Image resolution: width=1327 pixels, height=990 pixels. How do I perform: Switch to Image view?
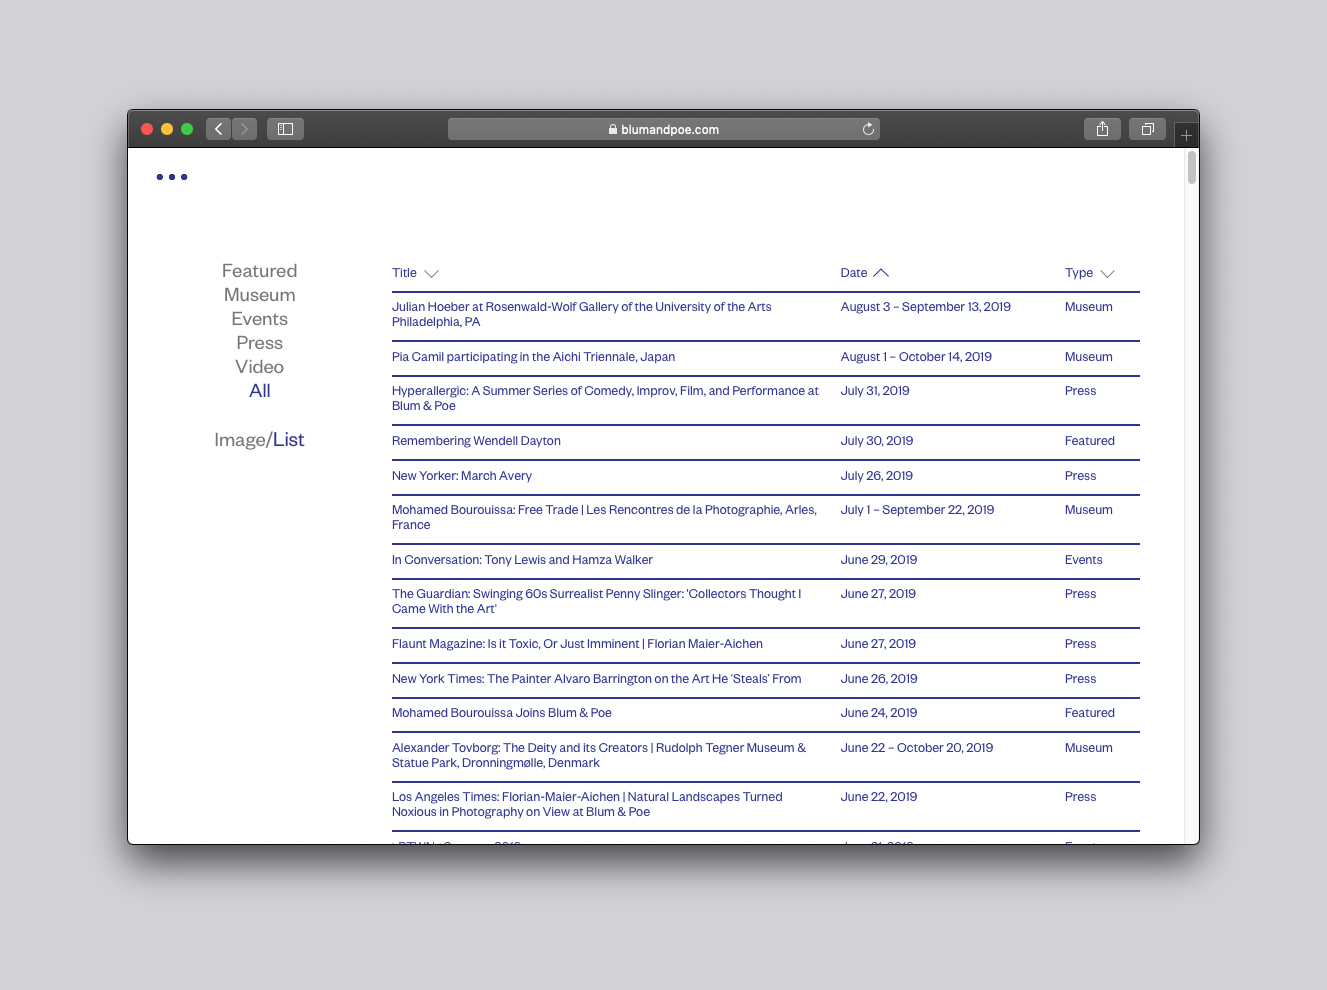point(239,440)
